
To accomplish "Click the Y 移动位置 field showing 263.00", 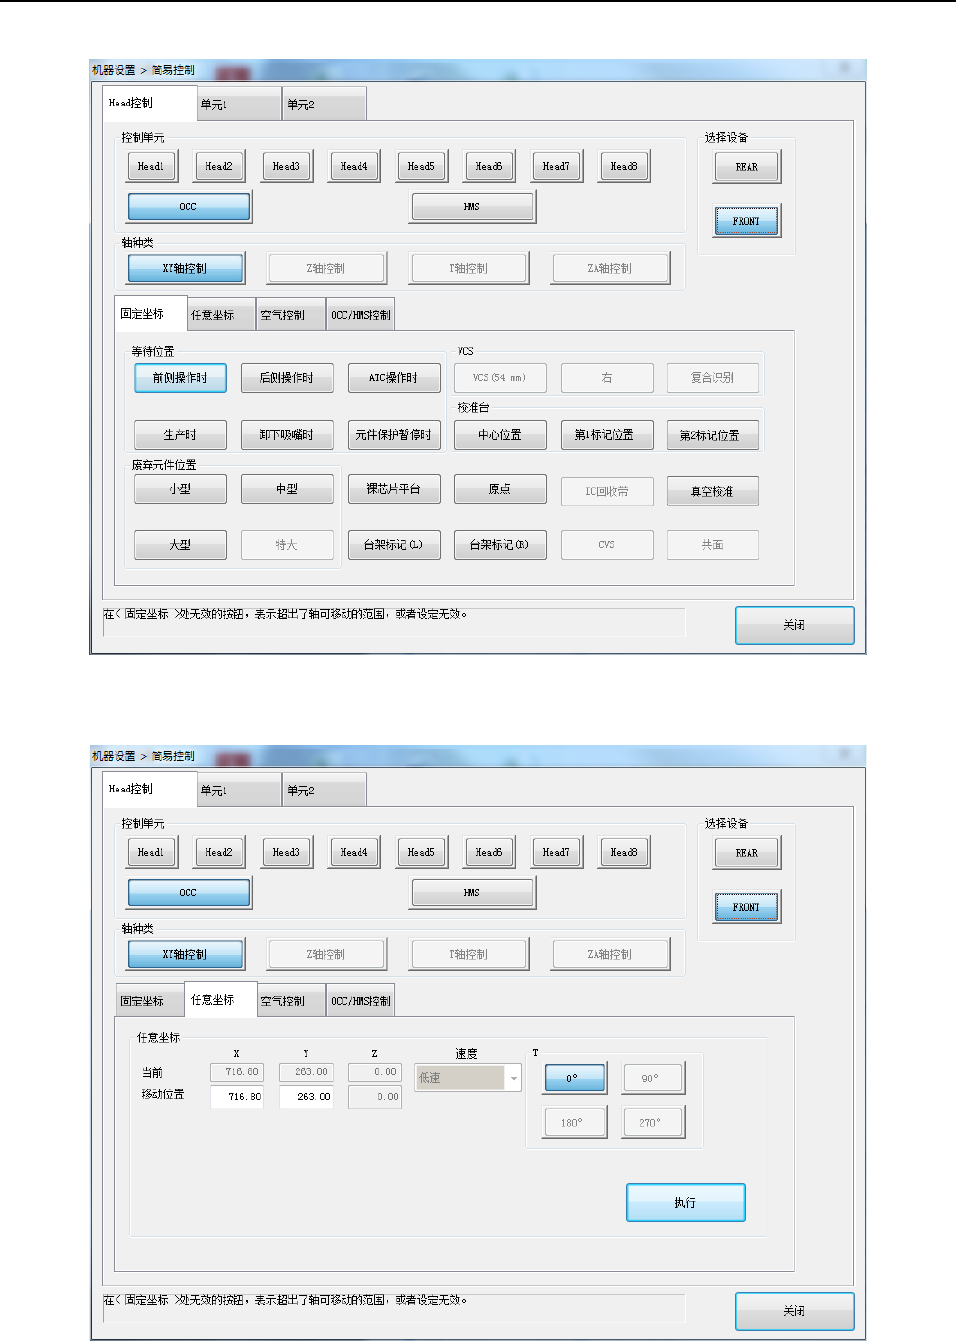I will click(306, 1097).
